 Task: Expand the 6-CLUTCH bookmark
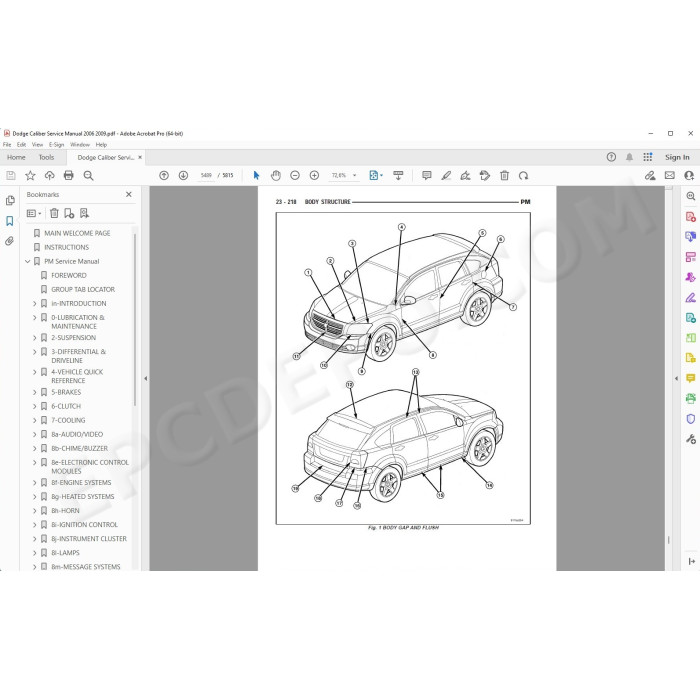[35, 406]
